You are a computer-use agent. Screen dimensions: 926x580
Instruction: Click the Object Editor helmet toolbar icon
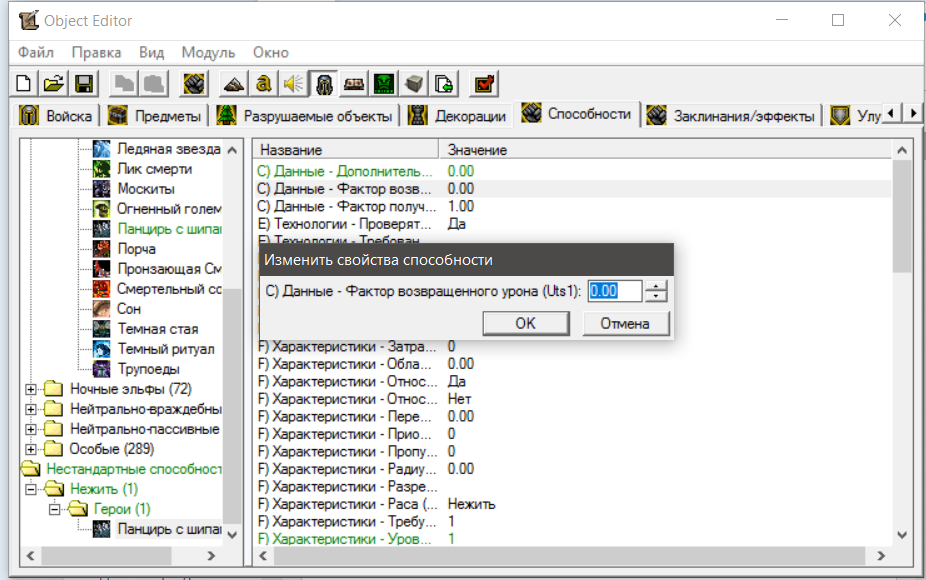pyautogui.click(x=324, y=83)
